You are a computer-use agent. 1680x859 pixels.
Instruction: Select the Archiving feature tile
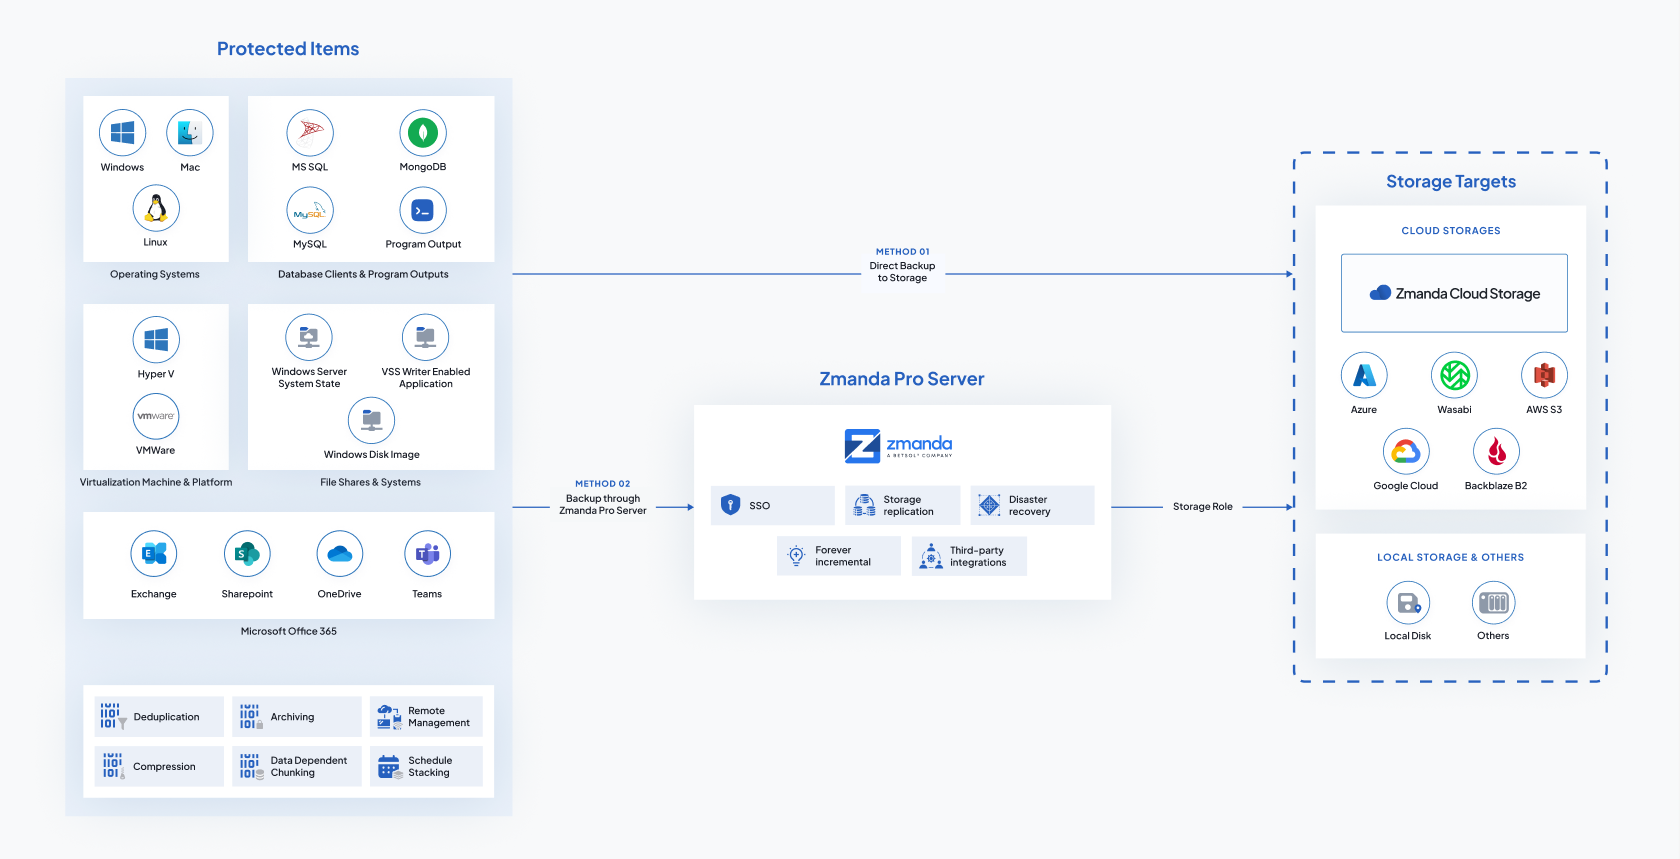click(x=297, y=717)
